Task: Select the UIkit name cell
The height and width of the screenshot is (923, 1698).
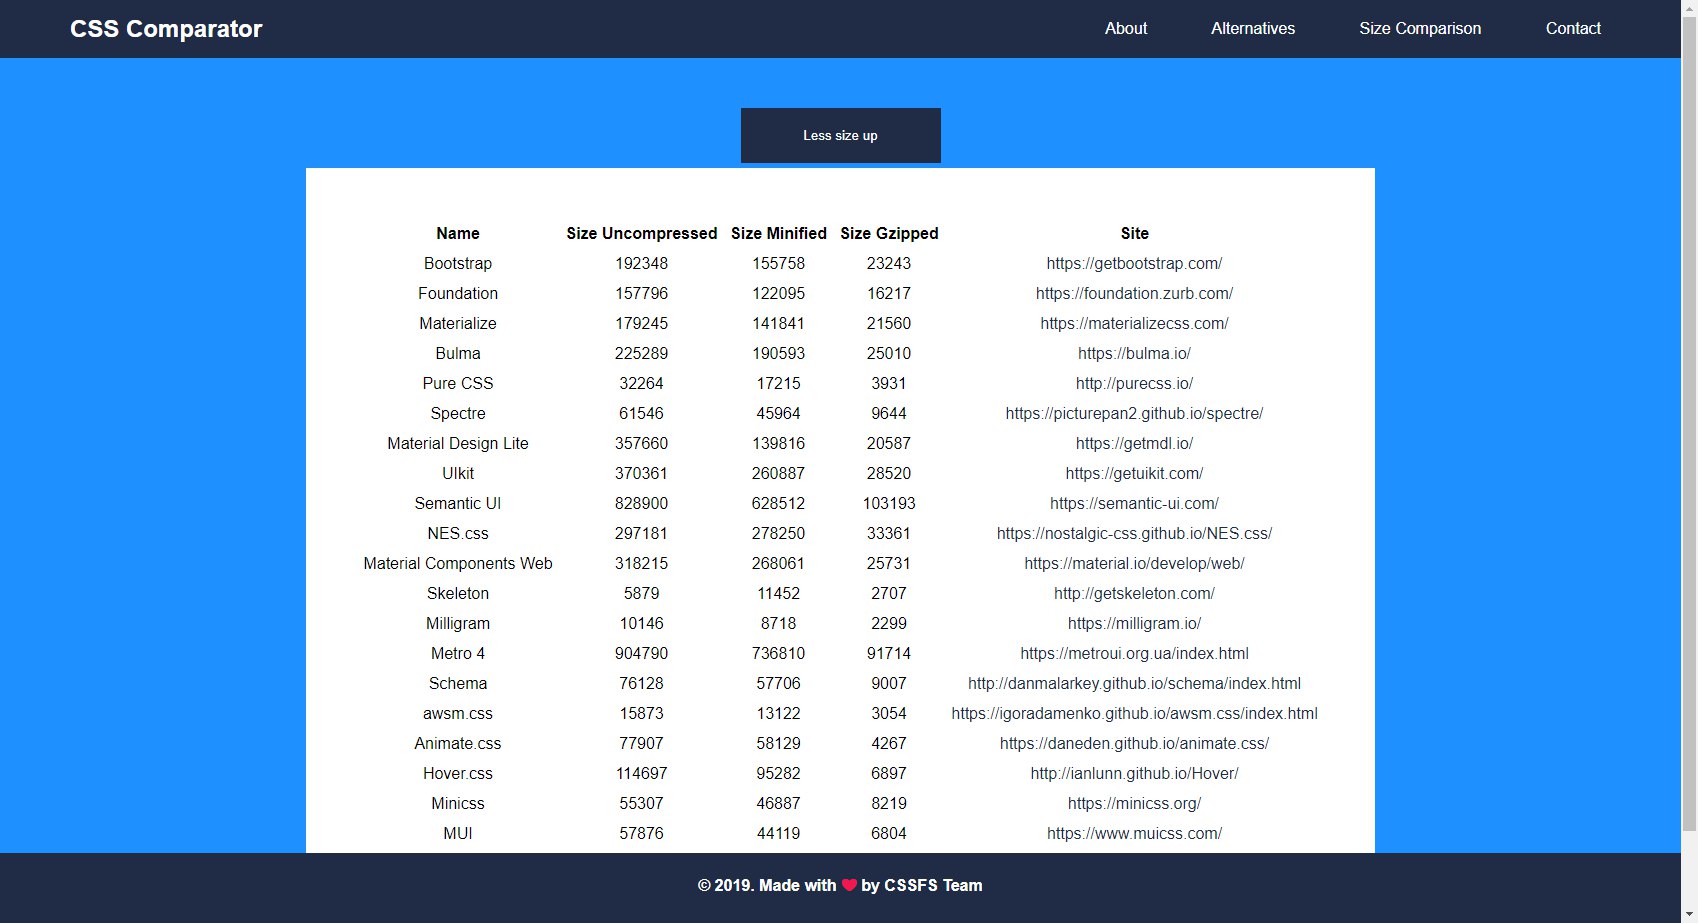Action: (x=458, y=473)
